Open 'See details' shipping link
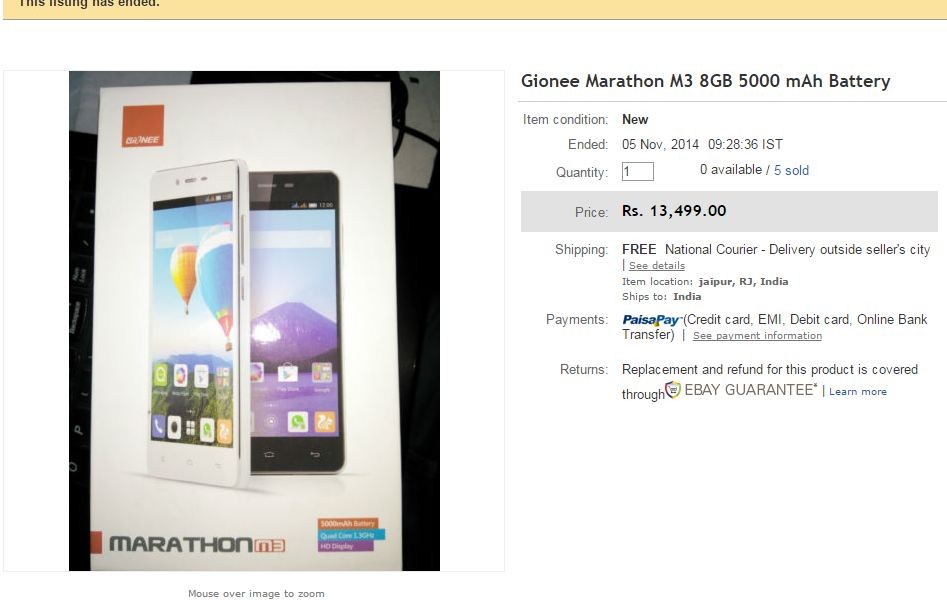This screenshot has width=947, height=600. pos(656,266)
